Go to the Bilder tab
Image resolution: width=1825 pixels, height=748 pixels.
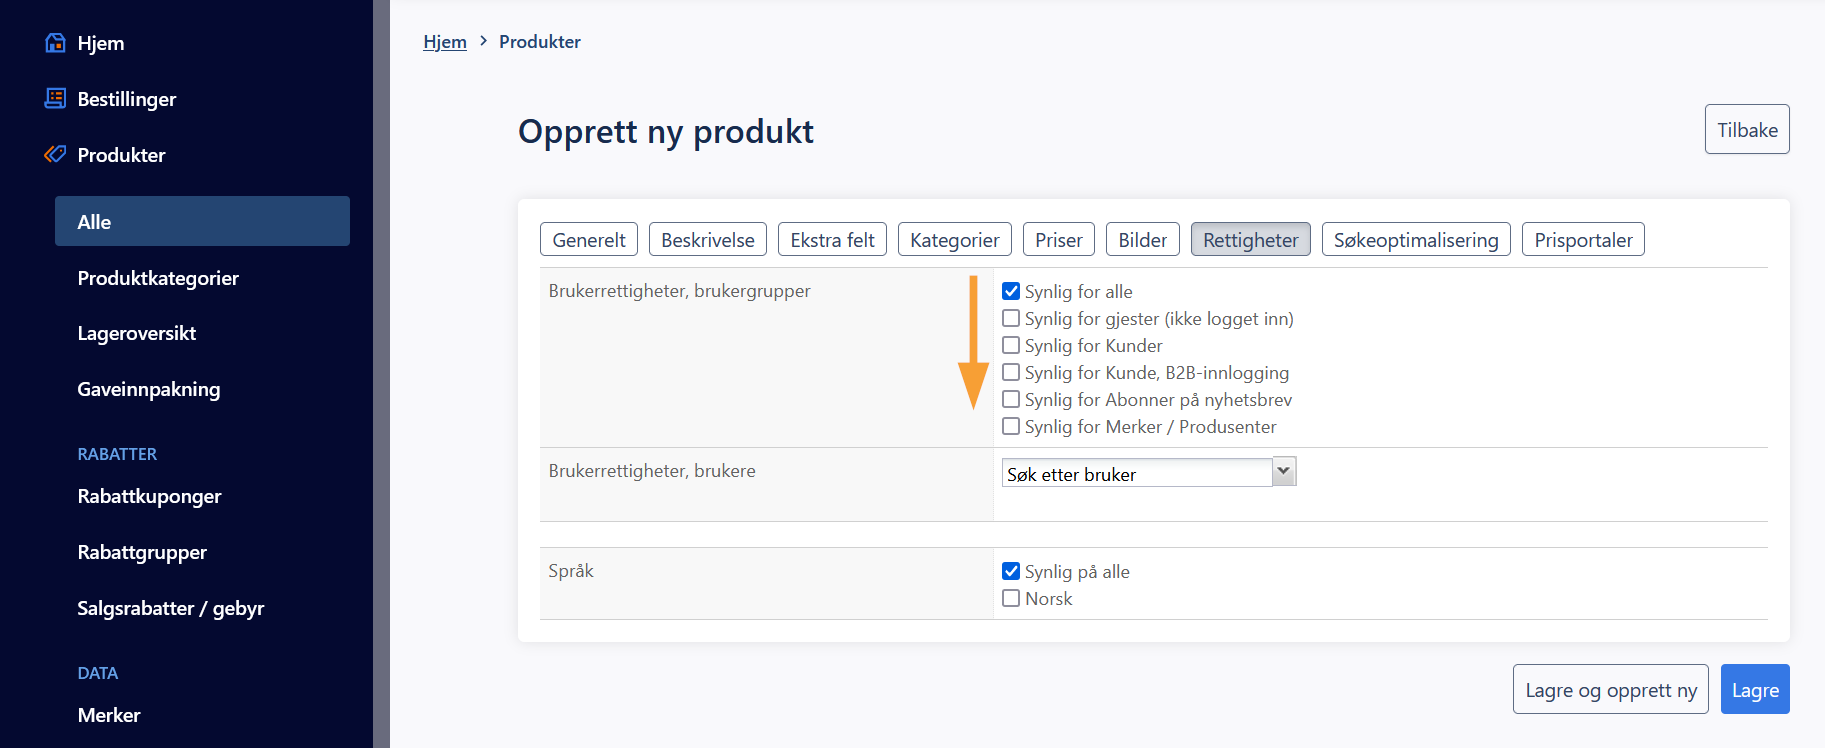pos(1142,240)
